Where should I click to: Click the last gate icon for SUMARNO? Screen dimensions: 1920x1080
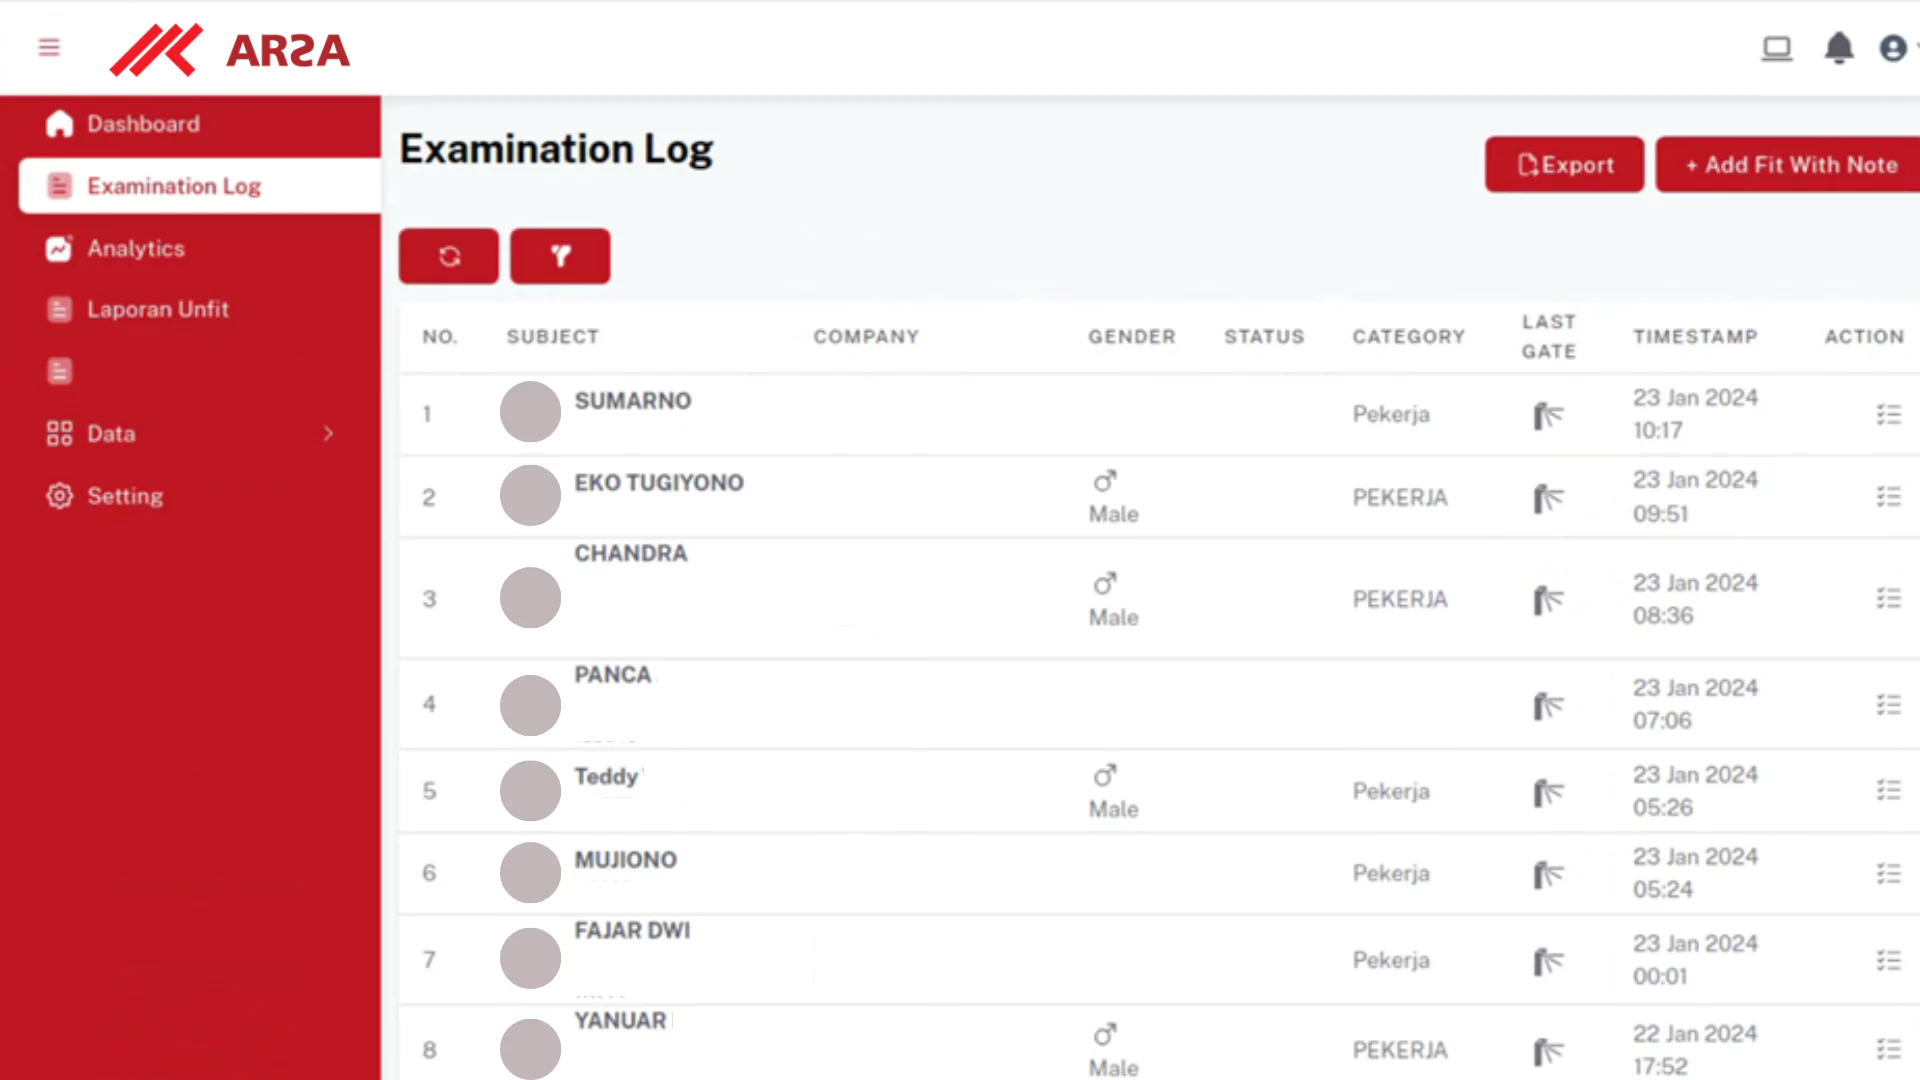coord(1547,415)
